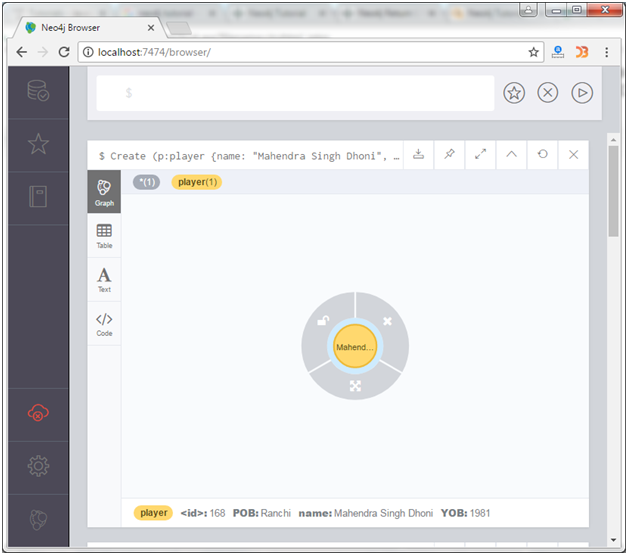This screenshot has height=555, width=628.
Task: Close the Create query result frame
Action: pos(574,155)
